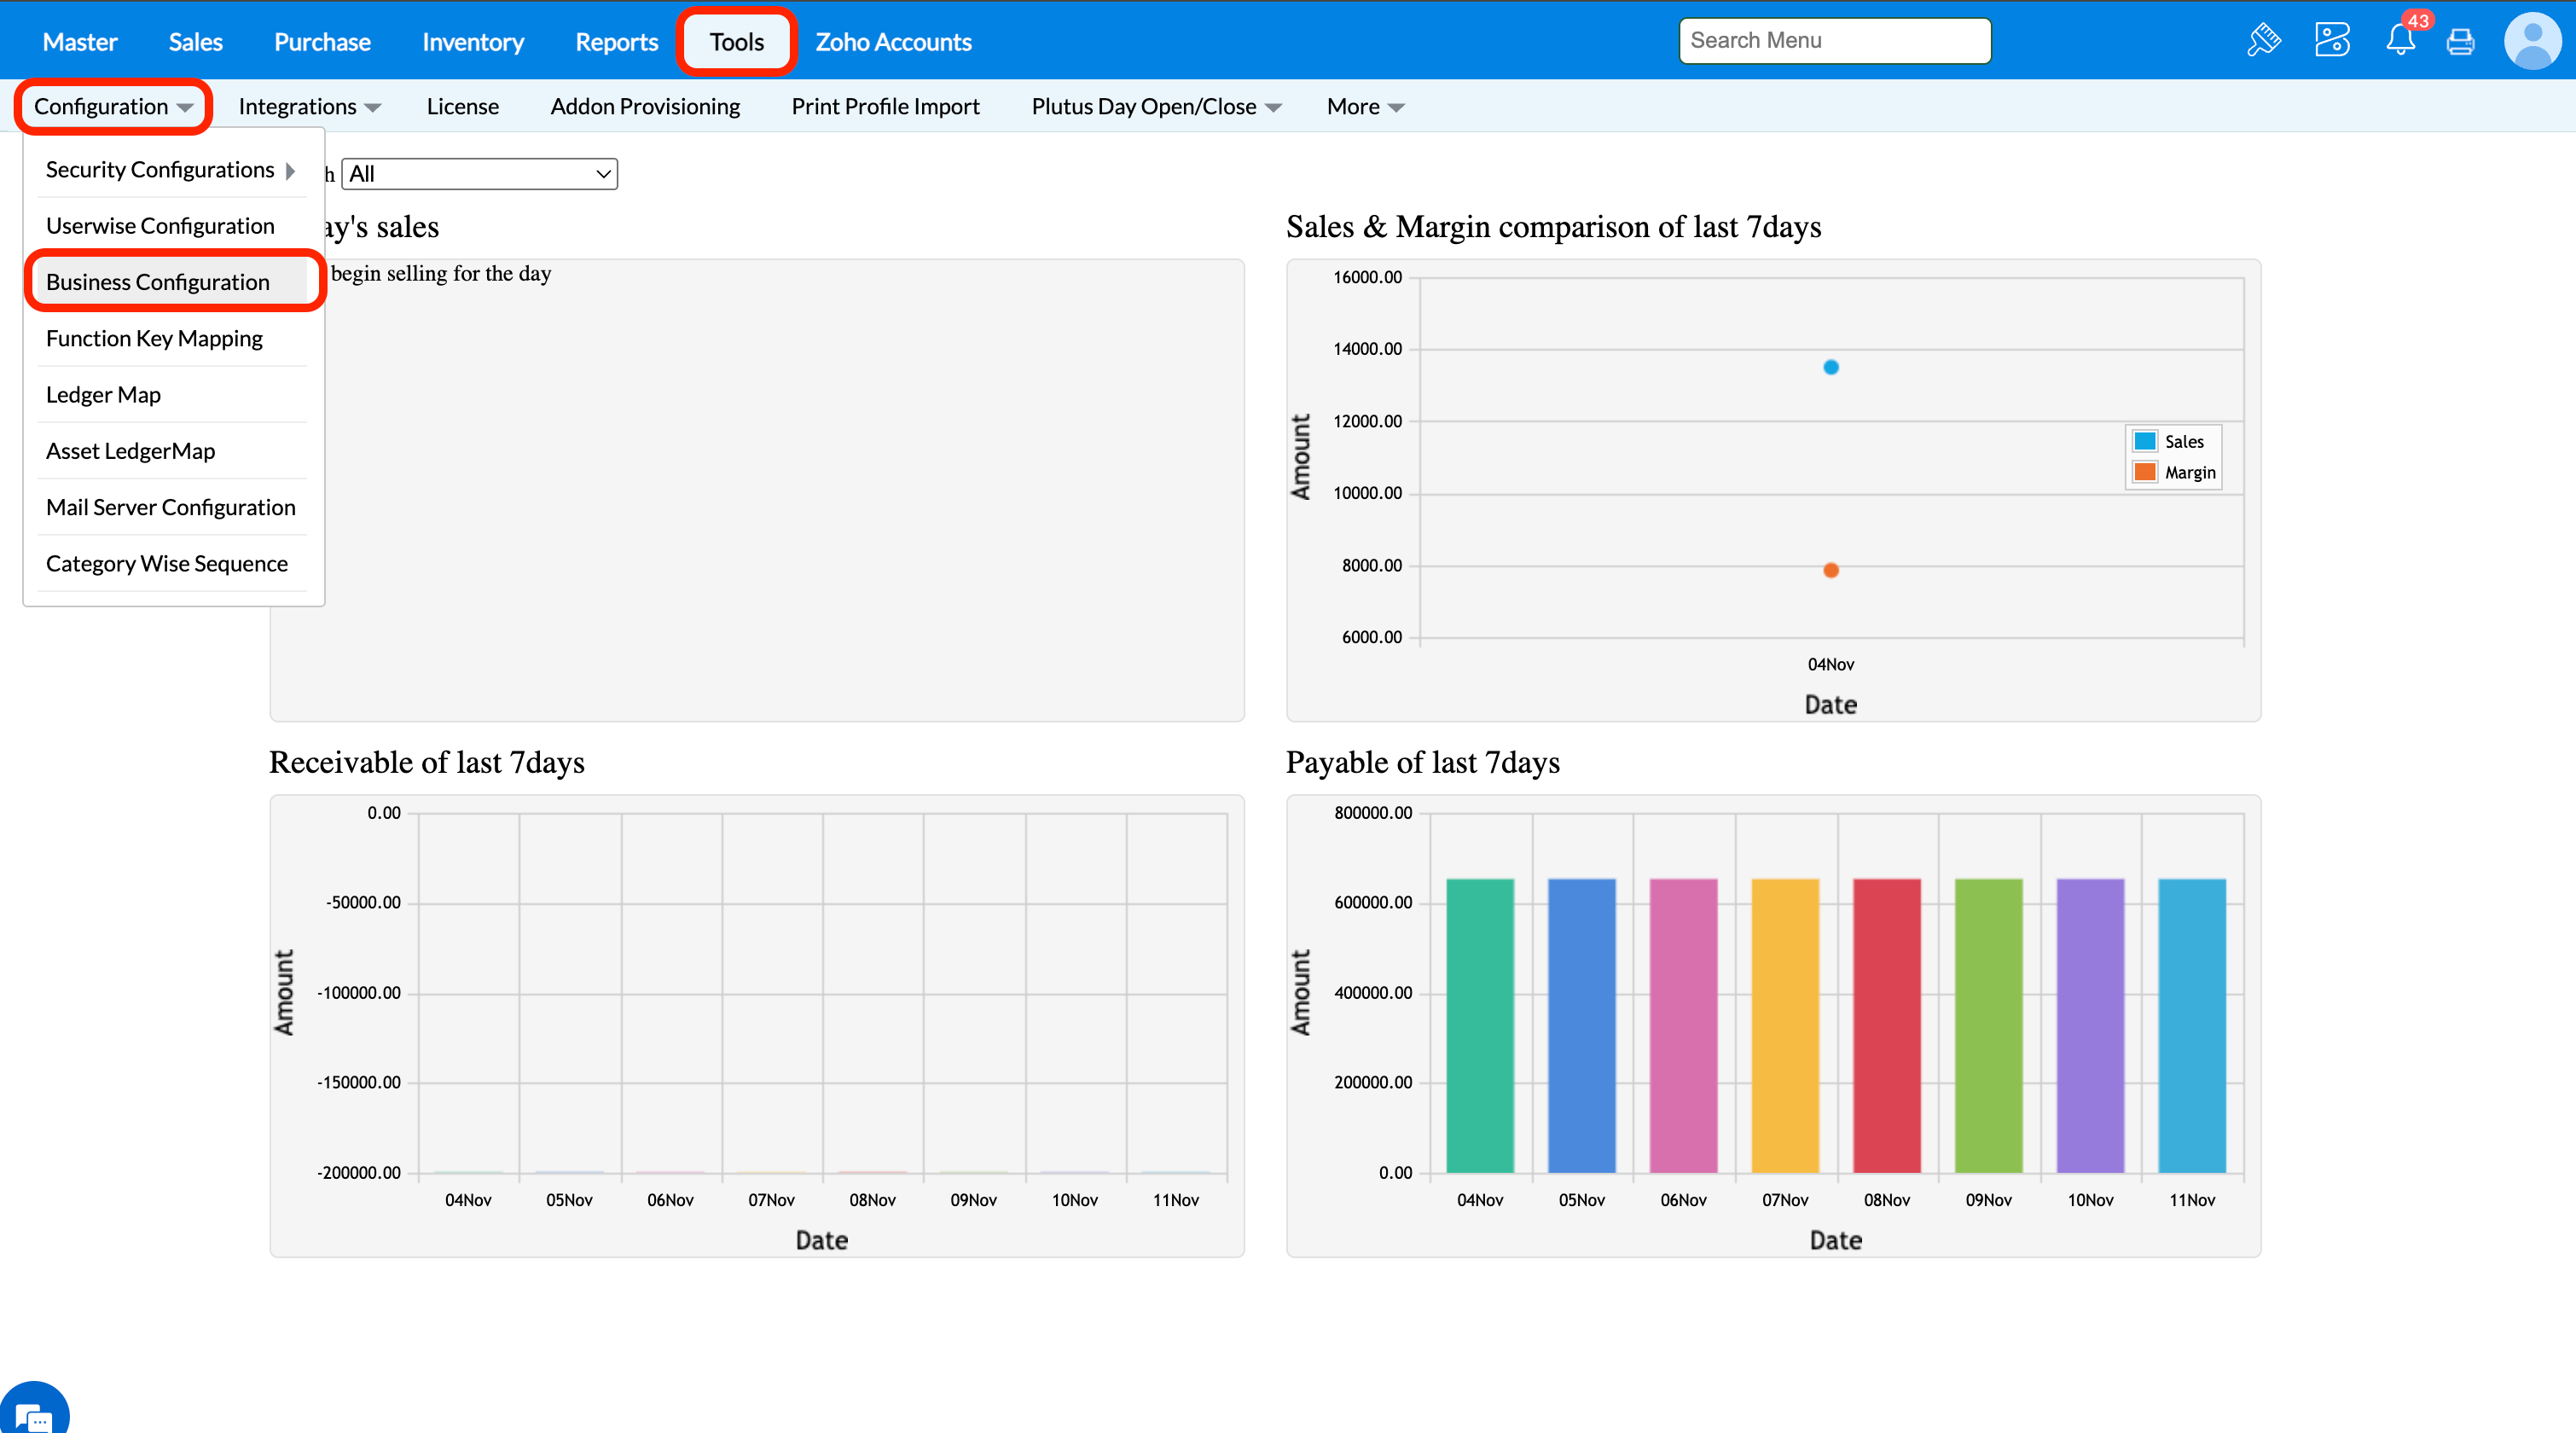
Task: Expand the Security Configurations submenu arrow
Action: pos(290,170)
